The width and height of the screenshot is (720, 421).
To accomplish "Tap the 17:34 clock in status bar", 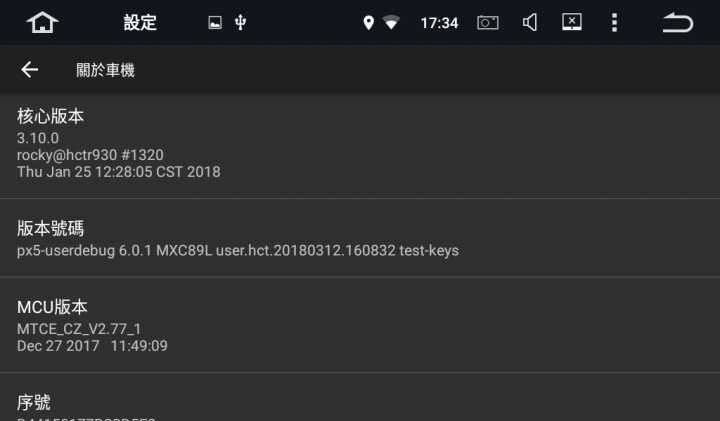I will pos(439,23).
